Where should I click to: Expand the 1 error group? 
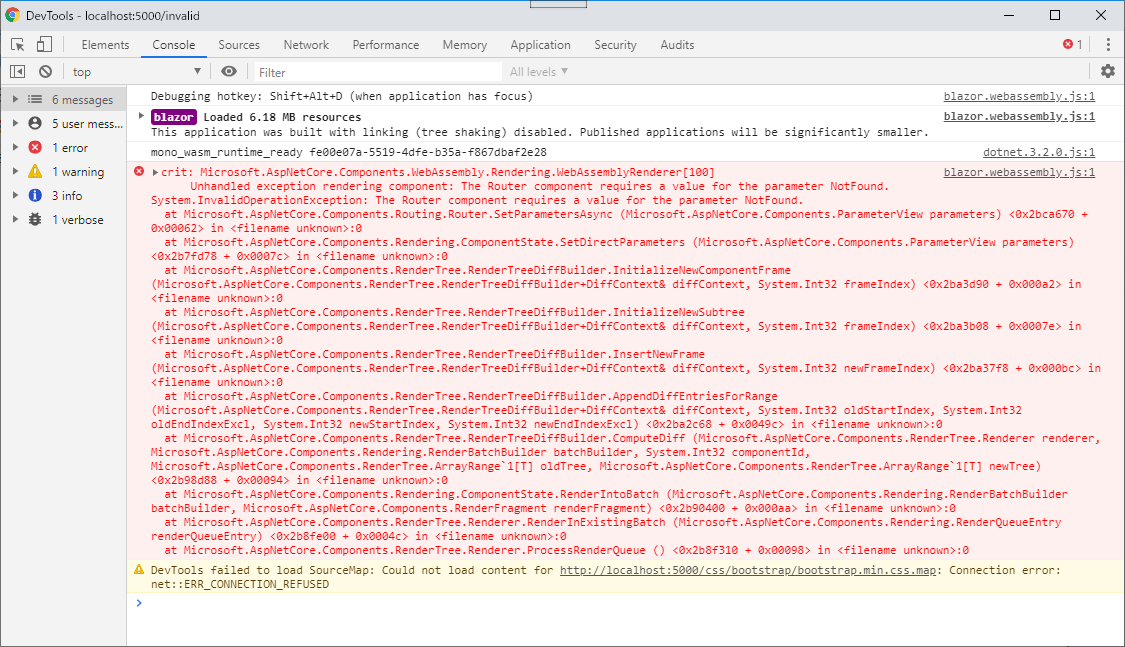(15, 147)
